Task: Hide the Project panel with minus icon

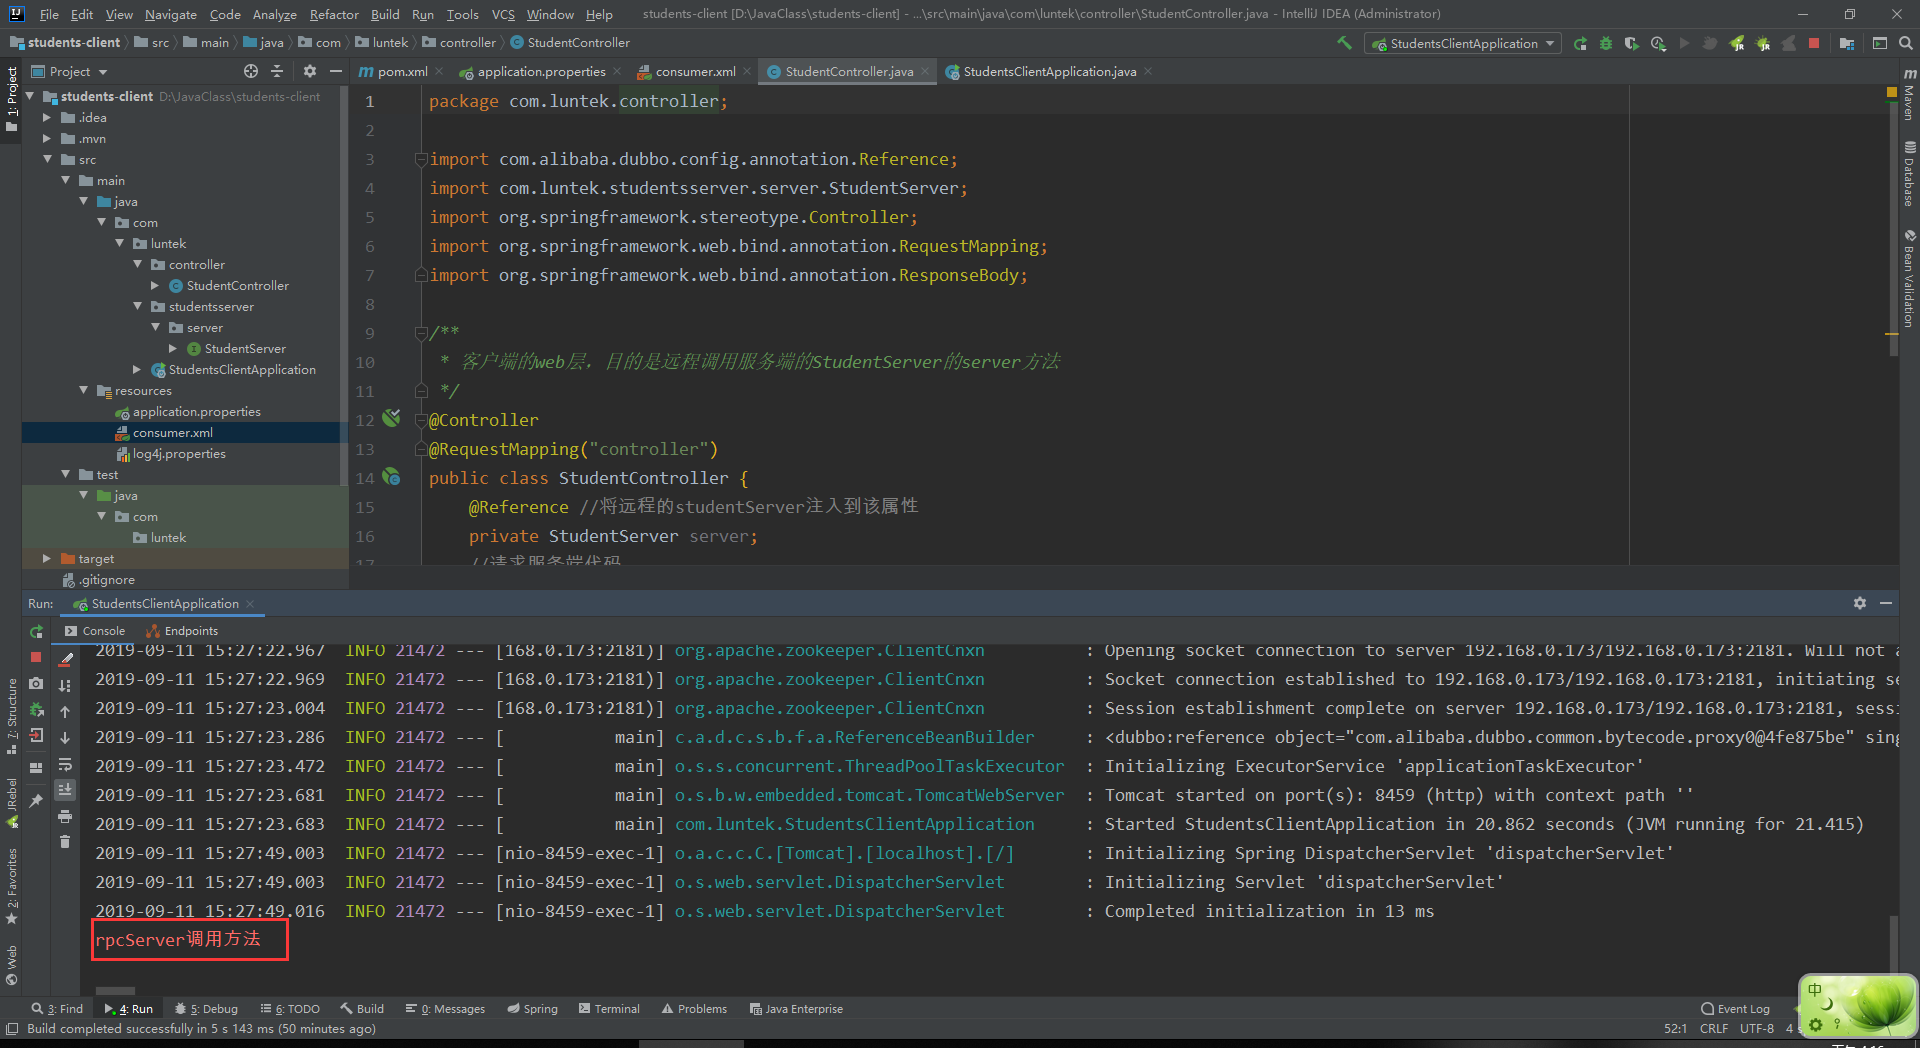Action: coord(336,71)
